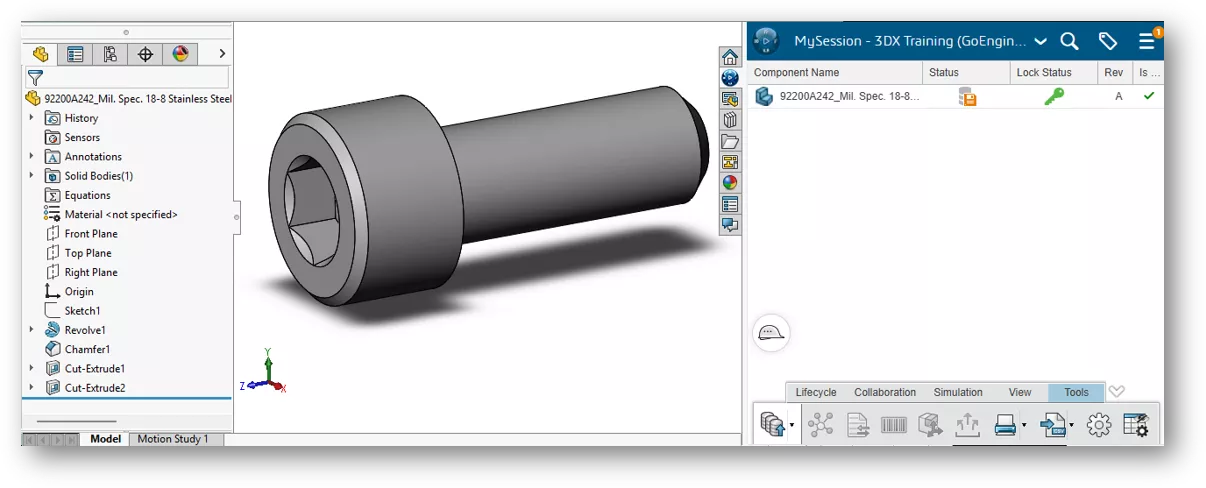Expand the Revolve1 feature
The image size is (1206, 488).
[31, 329]
